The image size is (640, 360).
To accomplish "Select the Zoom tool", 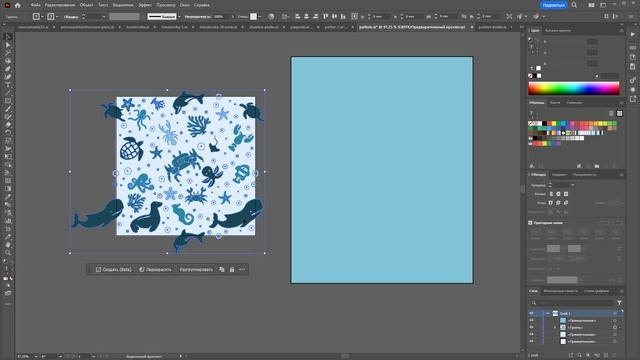I will coord(8,253).
